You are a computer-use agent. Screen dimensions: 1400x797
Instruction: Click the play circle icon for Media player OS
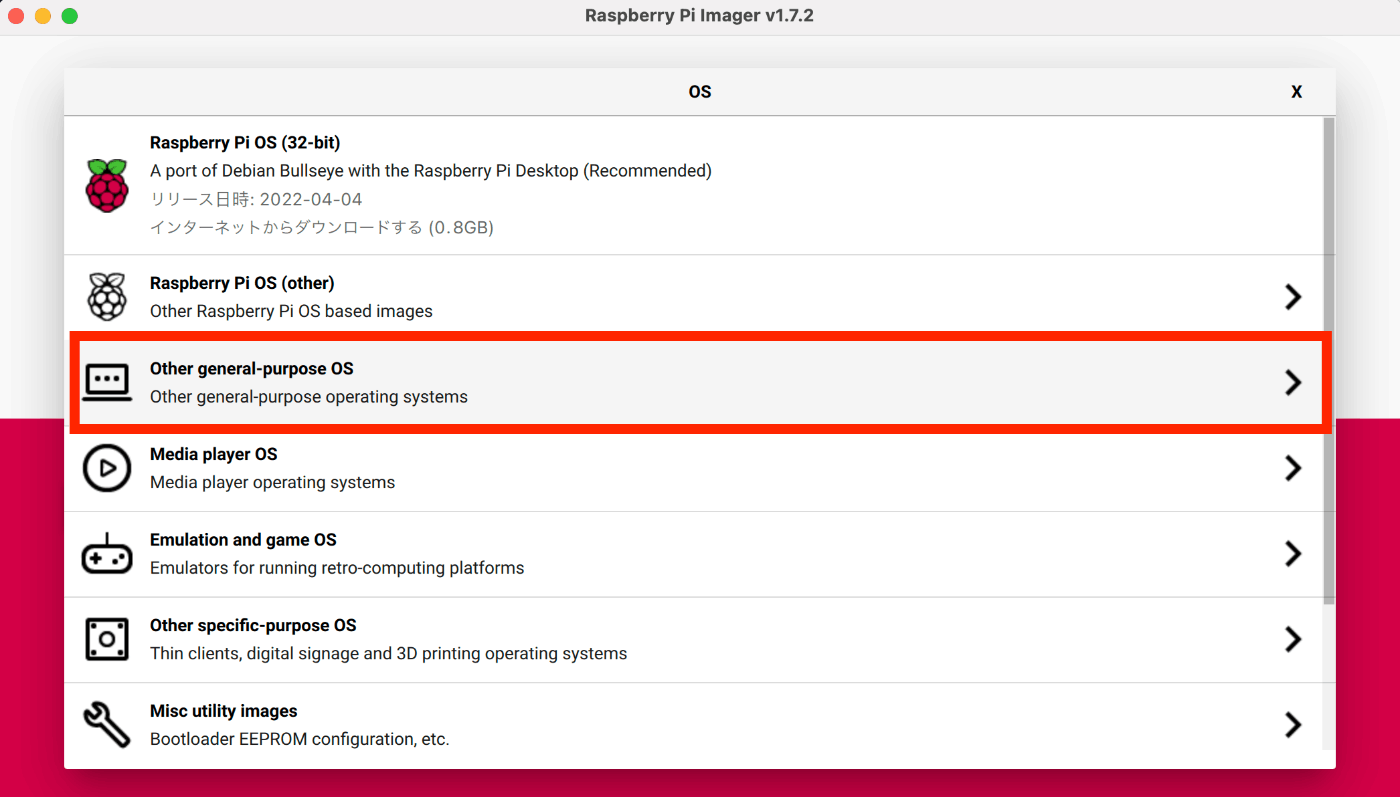tap(107, 468)
